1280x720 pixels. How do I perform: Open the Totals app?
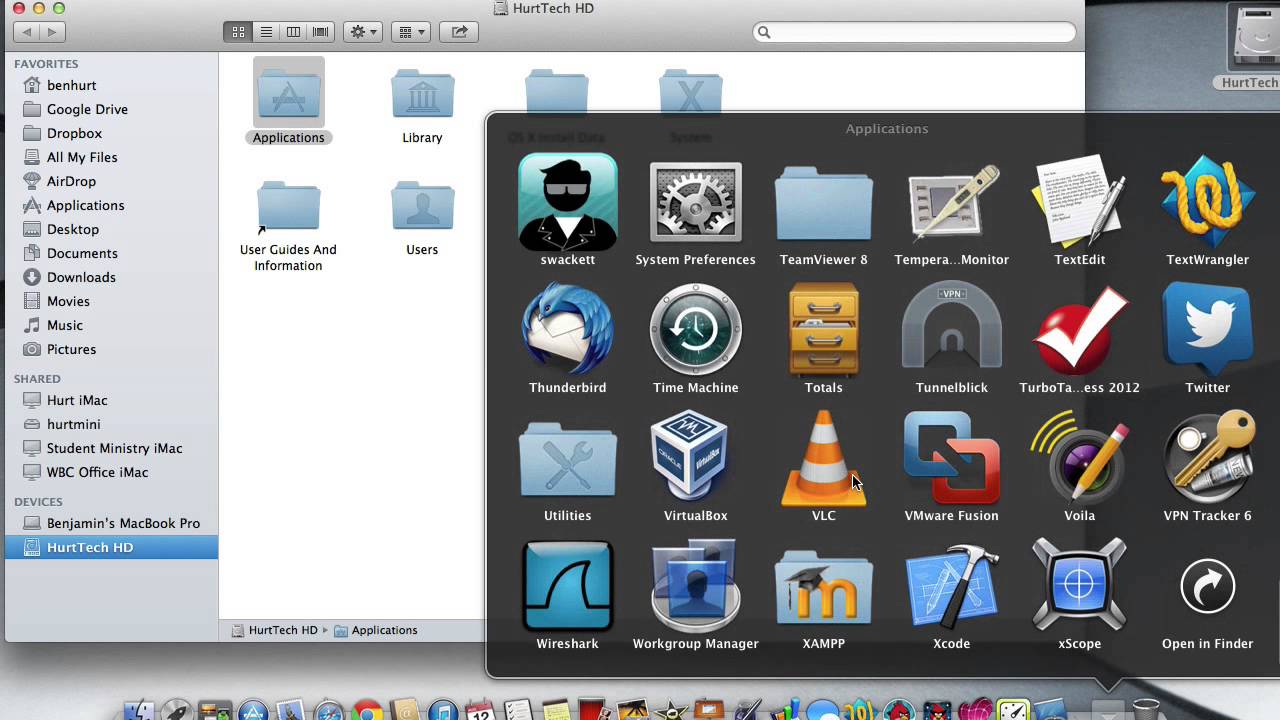tap(823, 330)
